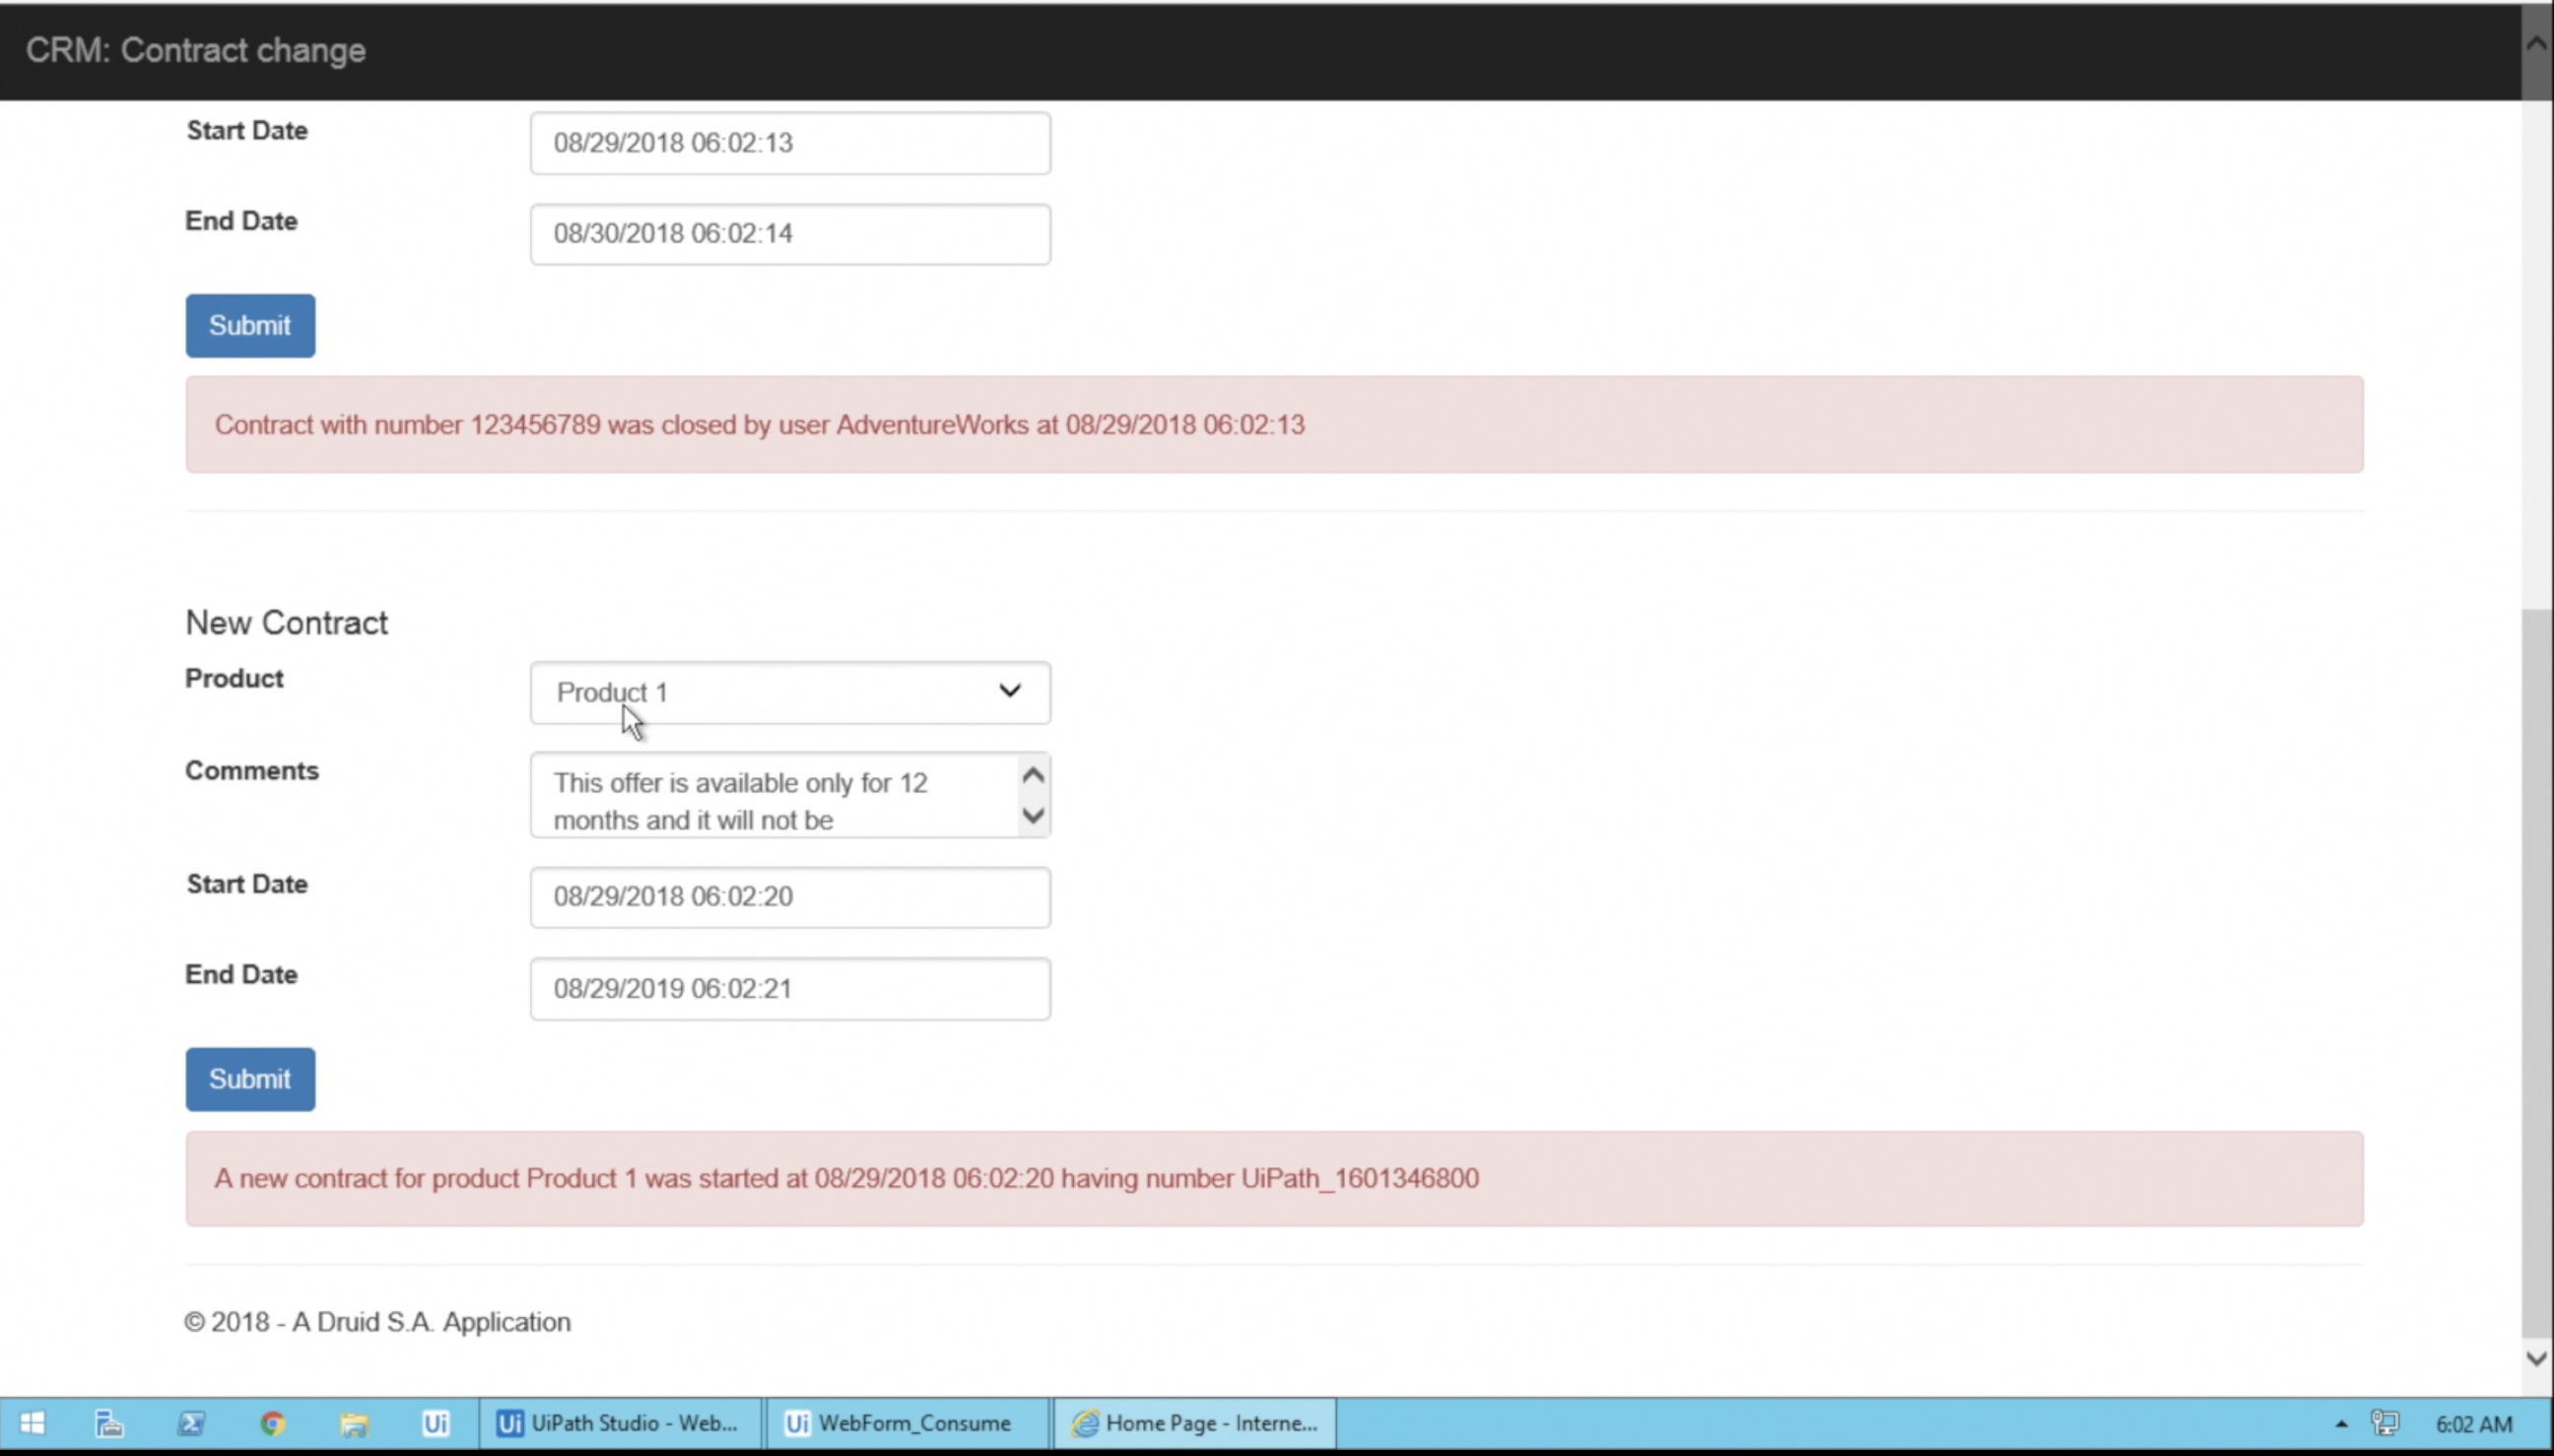2554x1456 pixels.
Task: Open Server Manager from the taskbar
Action: point(109,1422)
